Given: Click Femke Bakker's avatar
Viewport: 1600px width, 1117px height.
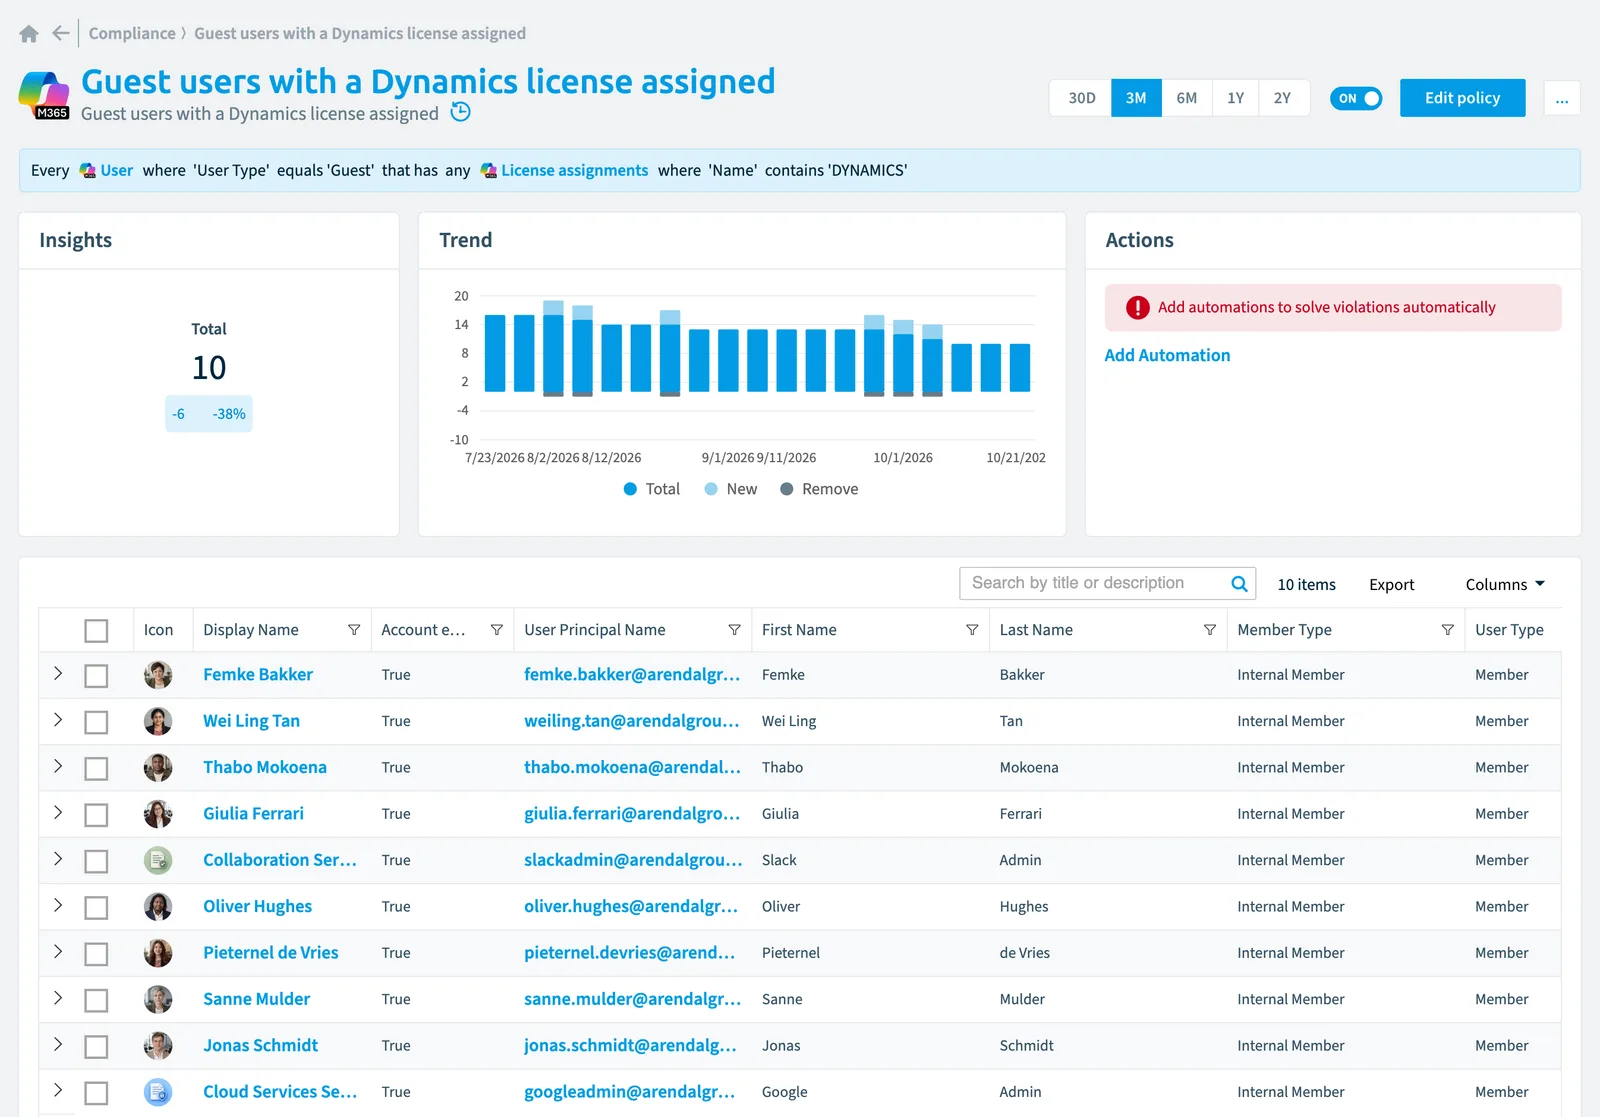Looking at the screenshot, I should pyautogui.click(x=158, y=675).
